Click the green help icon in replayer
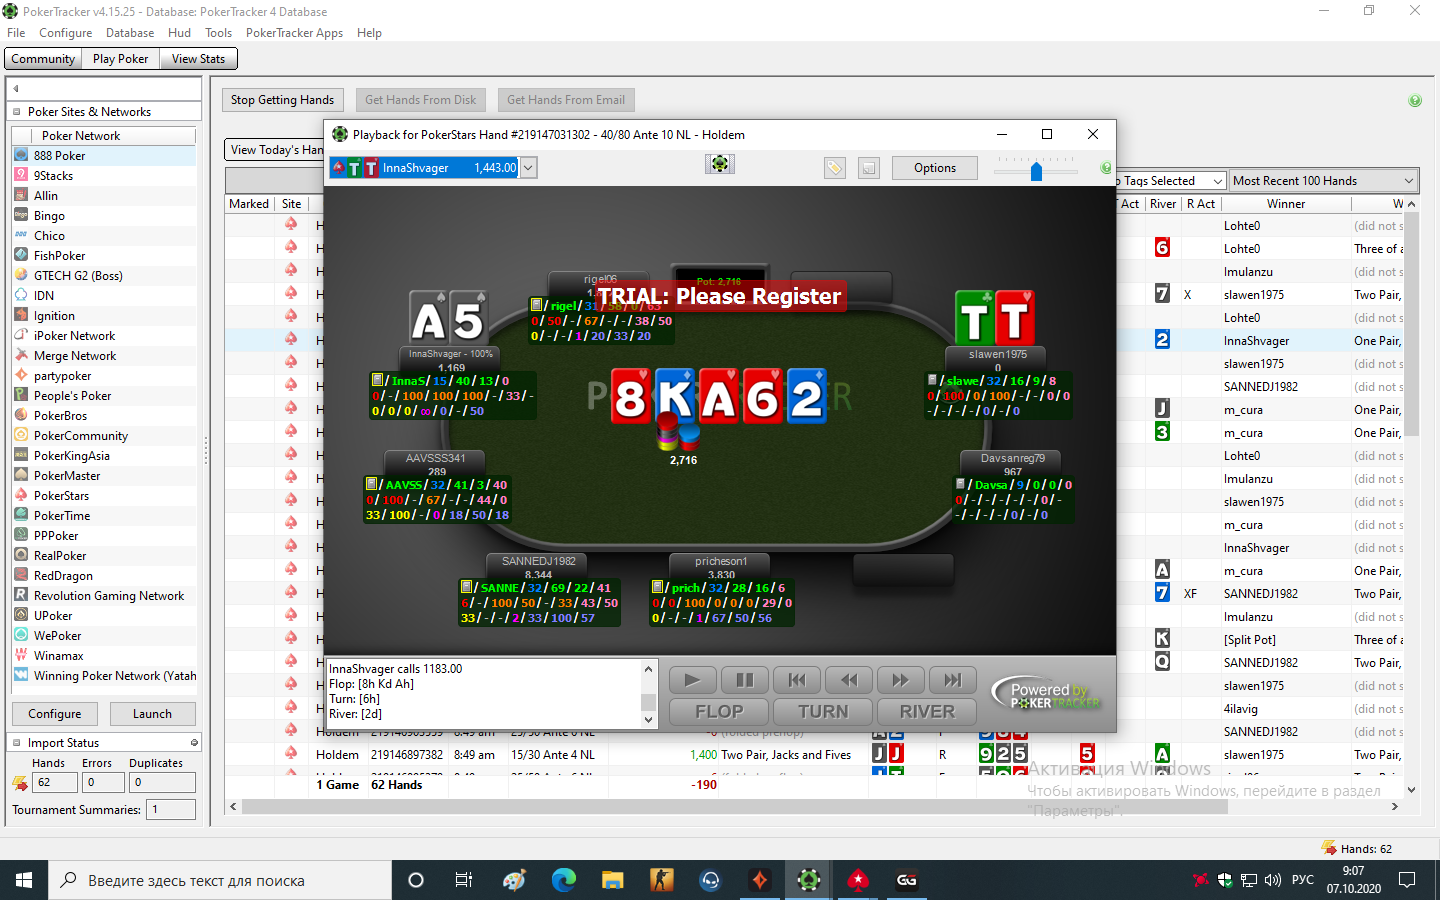This screenshot has width=1440, height=900. pyautogui.click(x=1106, y=167)
